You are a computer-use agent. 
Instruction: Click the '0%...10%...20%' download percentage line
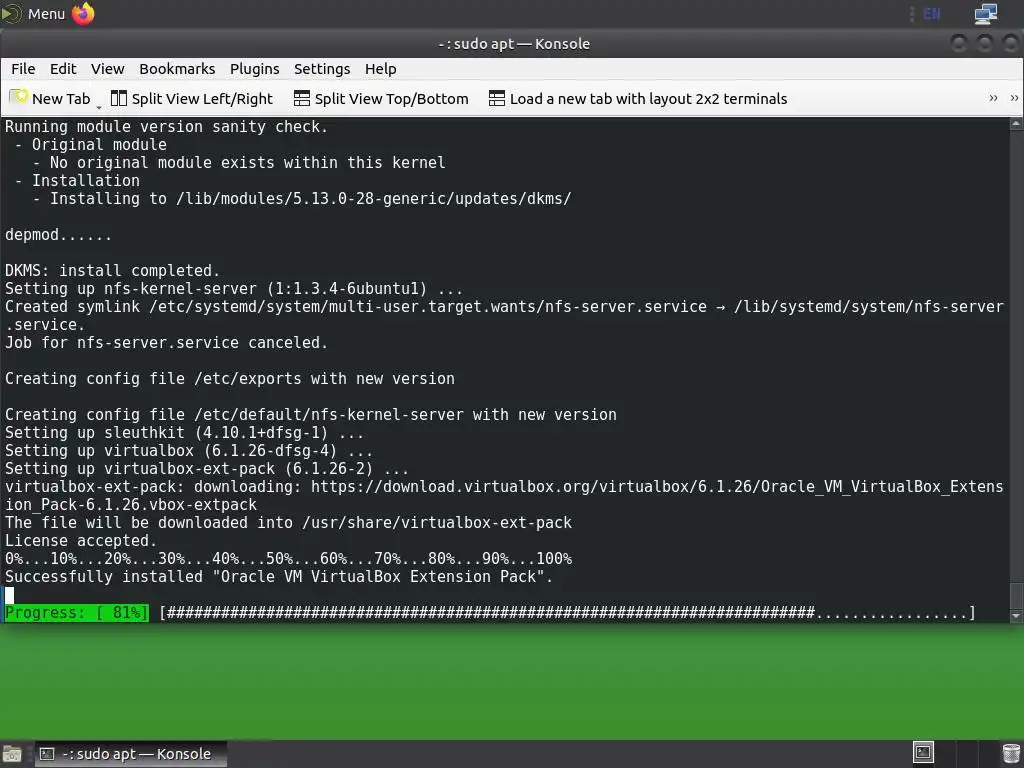(x=288, y=559)
